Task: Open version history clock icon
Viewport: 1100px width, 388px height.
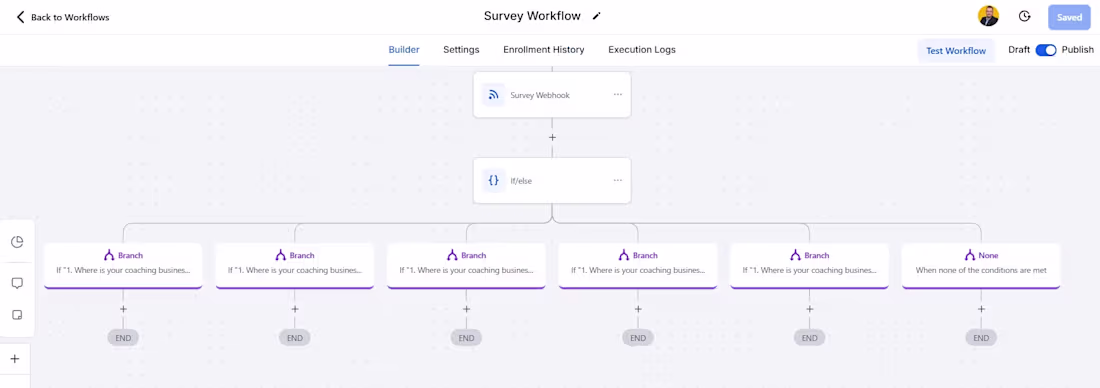Action: click(1024, 16)
